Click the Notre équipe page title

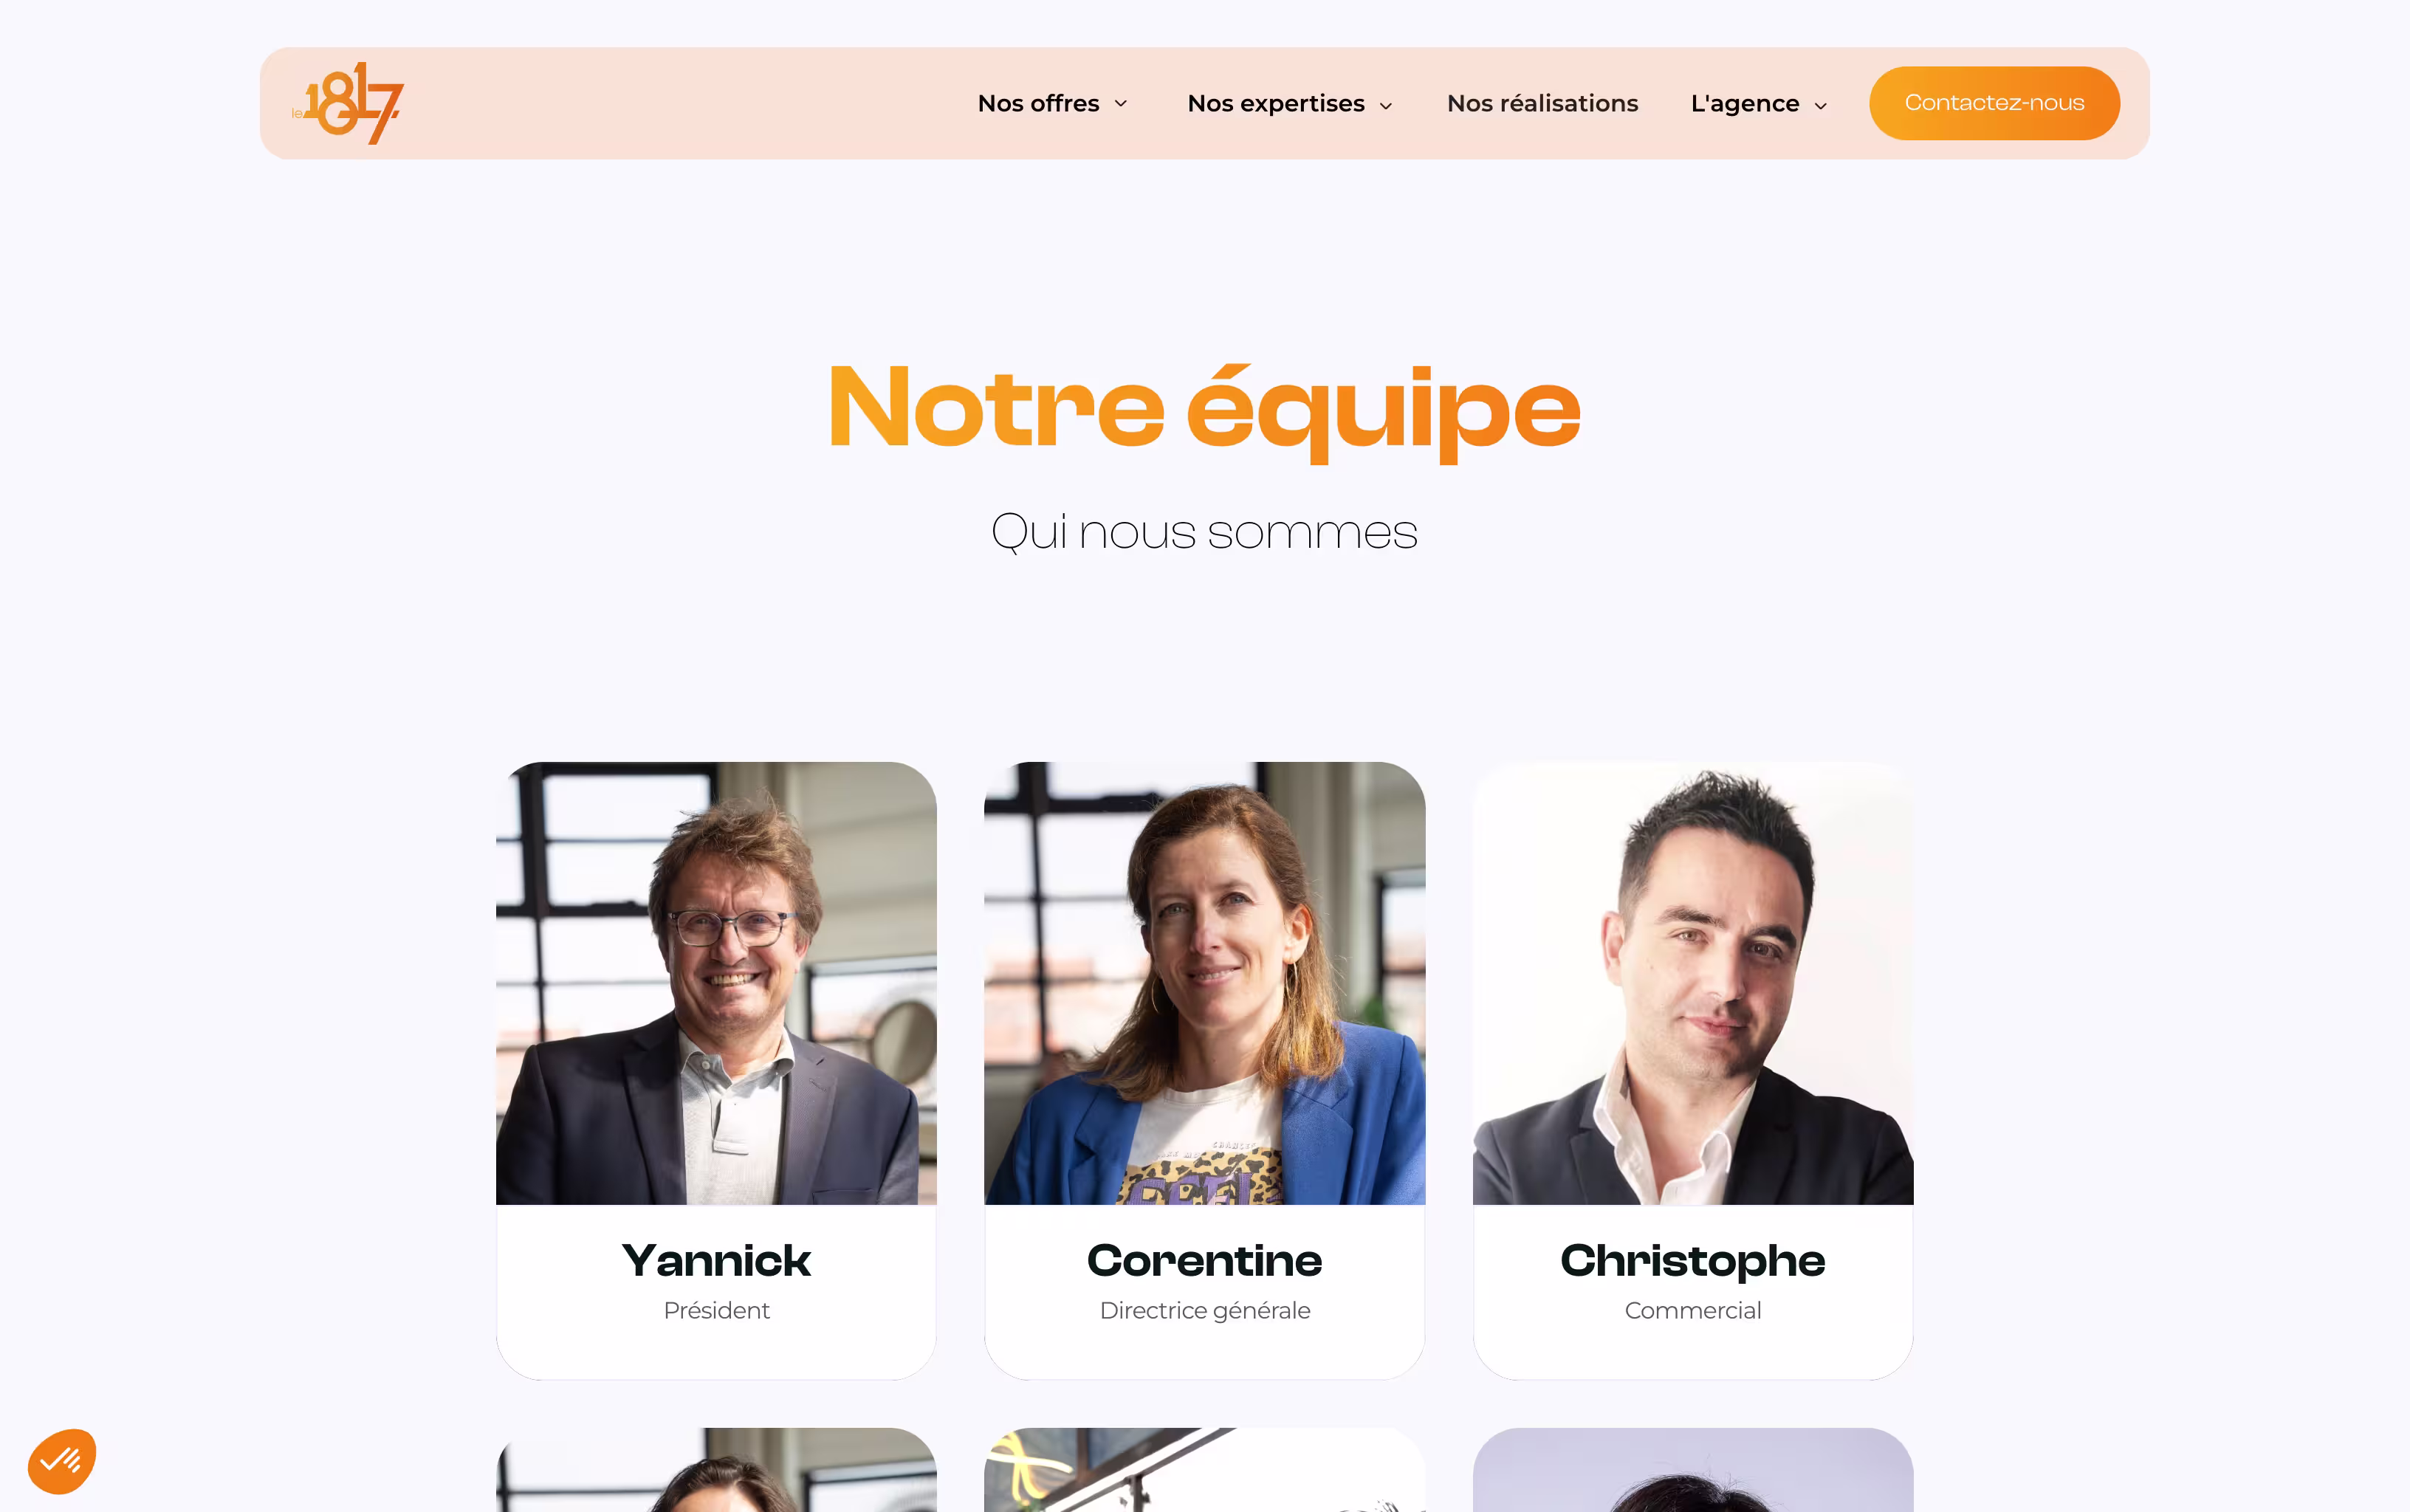click(1204, 411)
